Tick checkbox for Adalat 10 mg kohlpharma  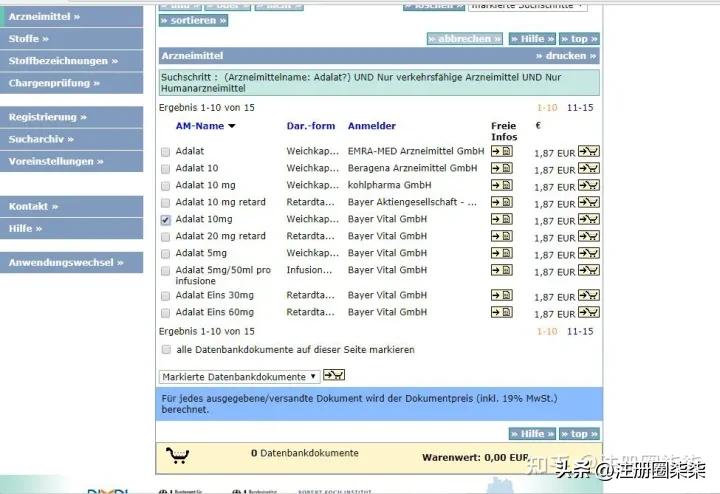click(x=165, y=186)
